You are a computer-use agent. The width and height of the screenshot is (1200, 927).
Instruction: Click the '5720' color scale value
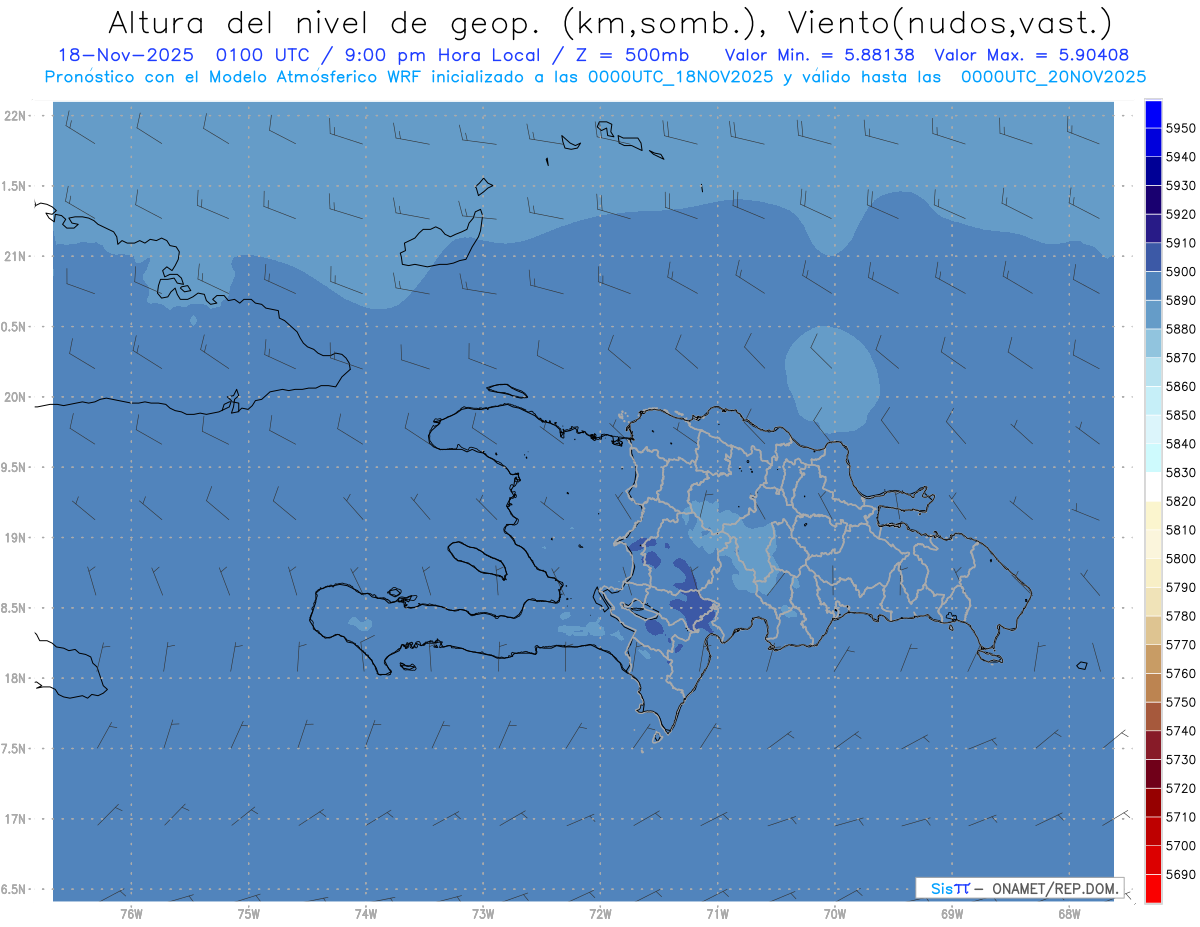[1181, 788]
